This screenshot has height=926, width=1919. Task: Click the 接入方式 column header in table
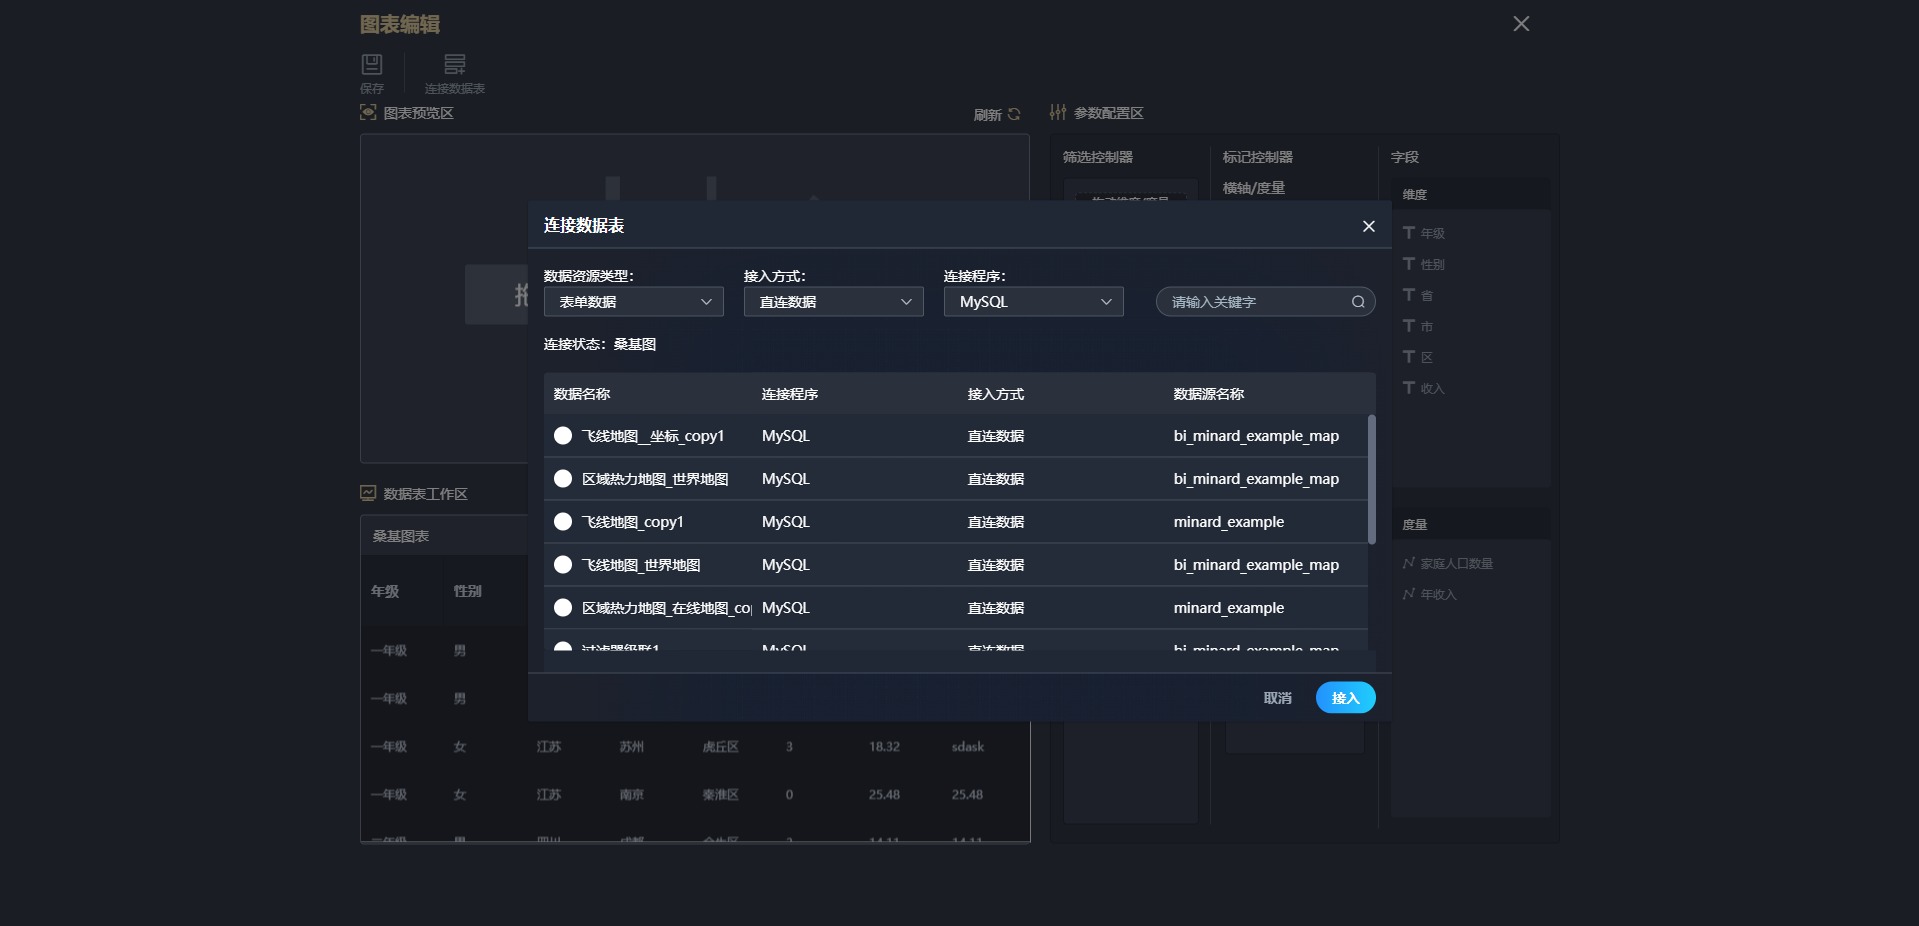996,394
